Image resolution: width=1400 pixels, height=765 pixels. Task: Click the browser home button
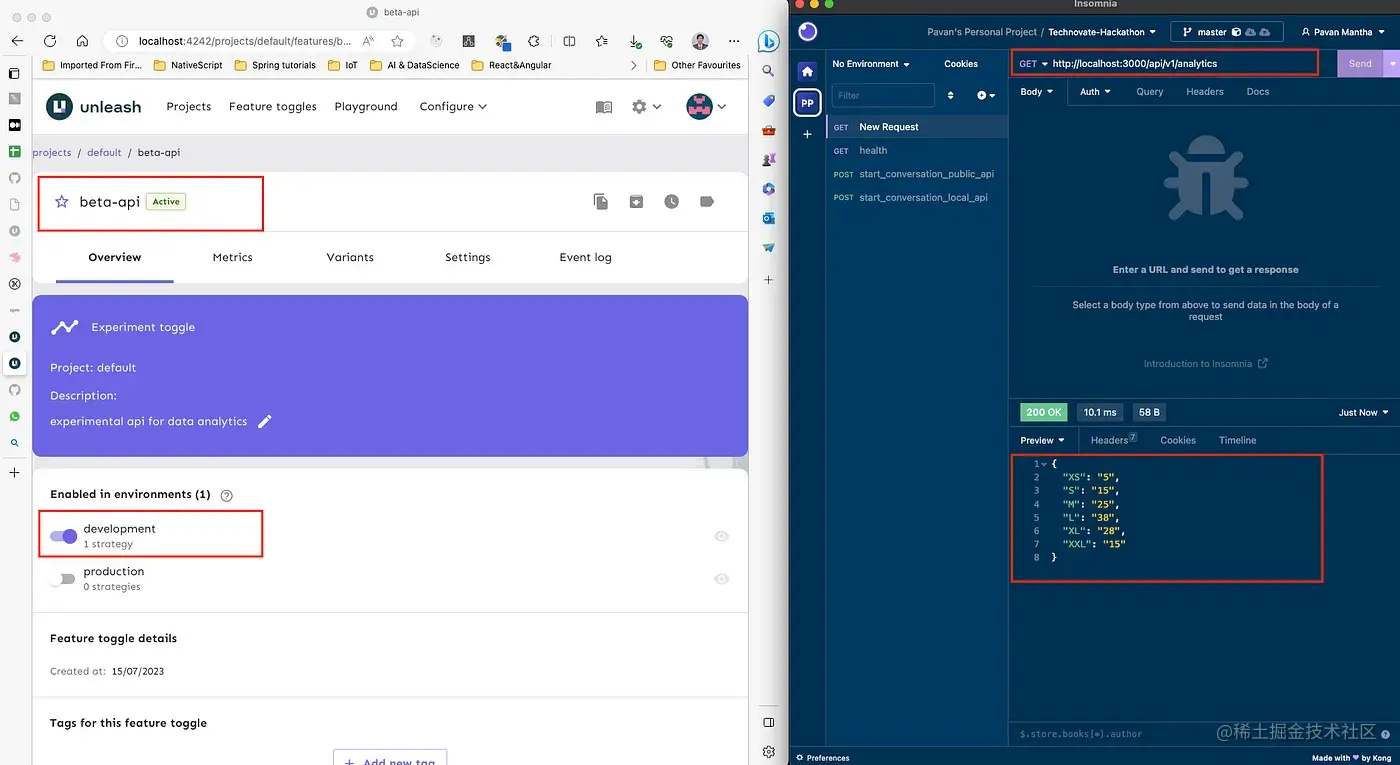click(x=82, y=41)
